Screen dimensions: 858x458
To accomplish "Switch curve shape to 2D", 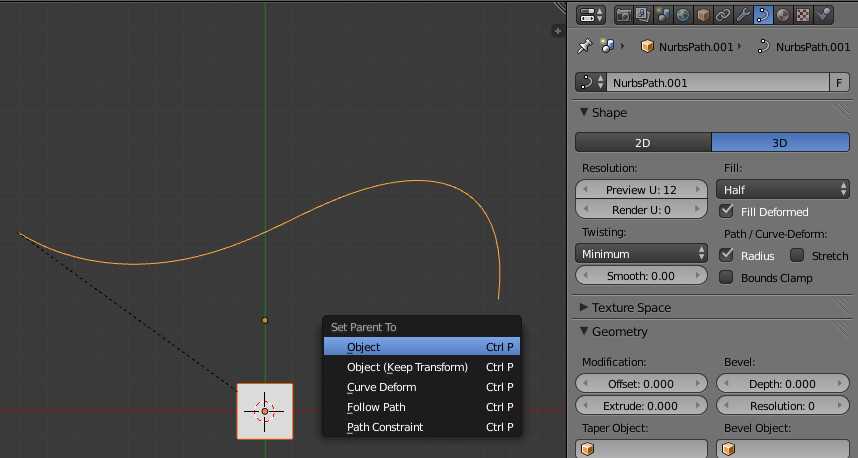I will 643,143.
